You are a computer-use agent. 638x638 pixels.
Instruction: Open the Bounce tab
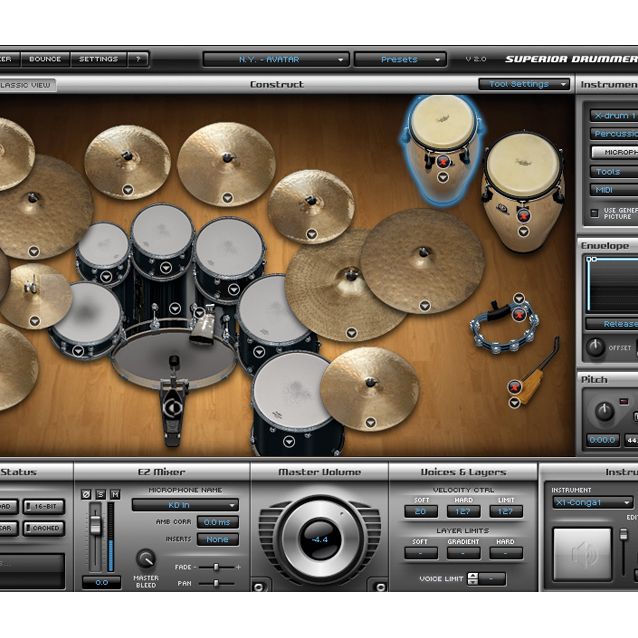pos(45,59)
